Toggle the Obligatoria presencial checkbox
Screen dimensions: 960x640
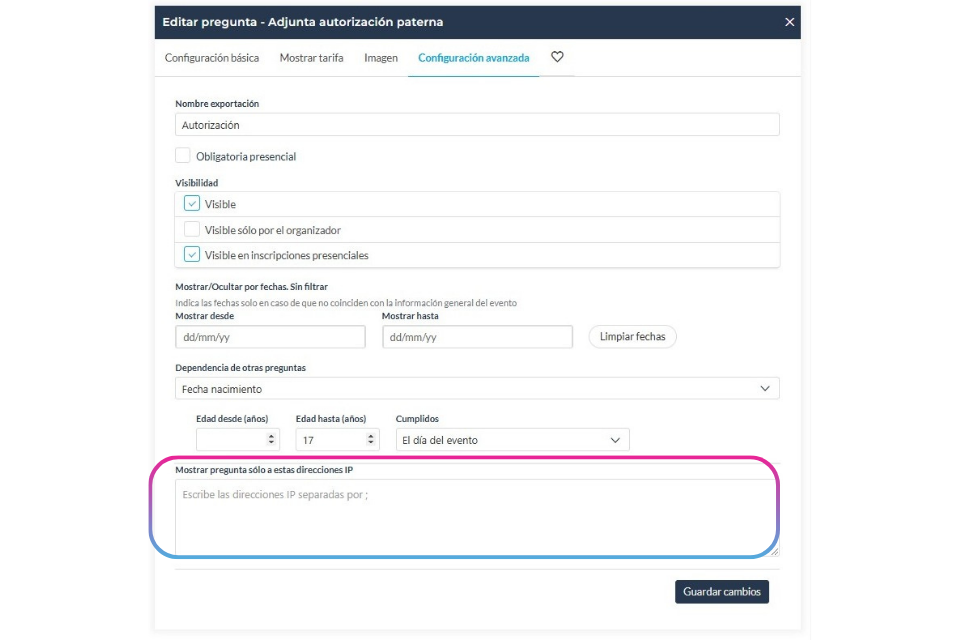(x=182, y=156)
